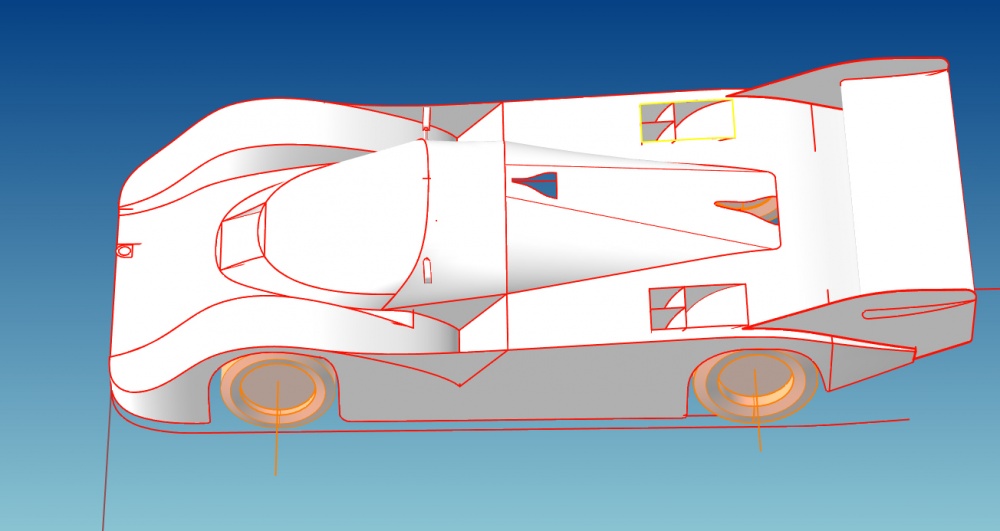Screen dimensions: 1000x531
Task: Select the highlighted front wheel of the car
Action: tap(277, 389)
